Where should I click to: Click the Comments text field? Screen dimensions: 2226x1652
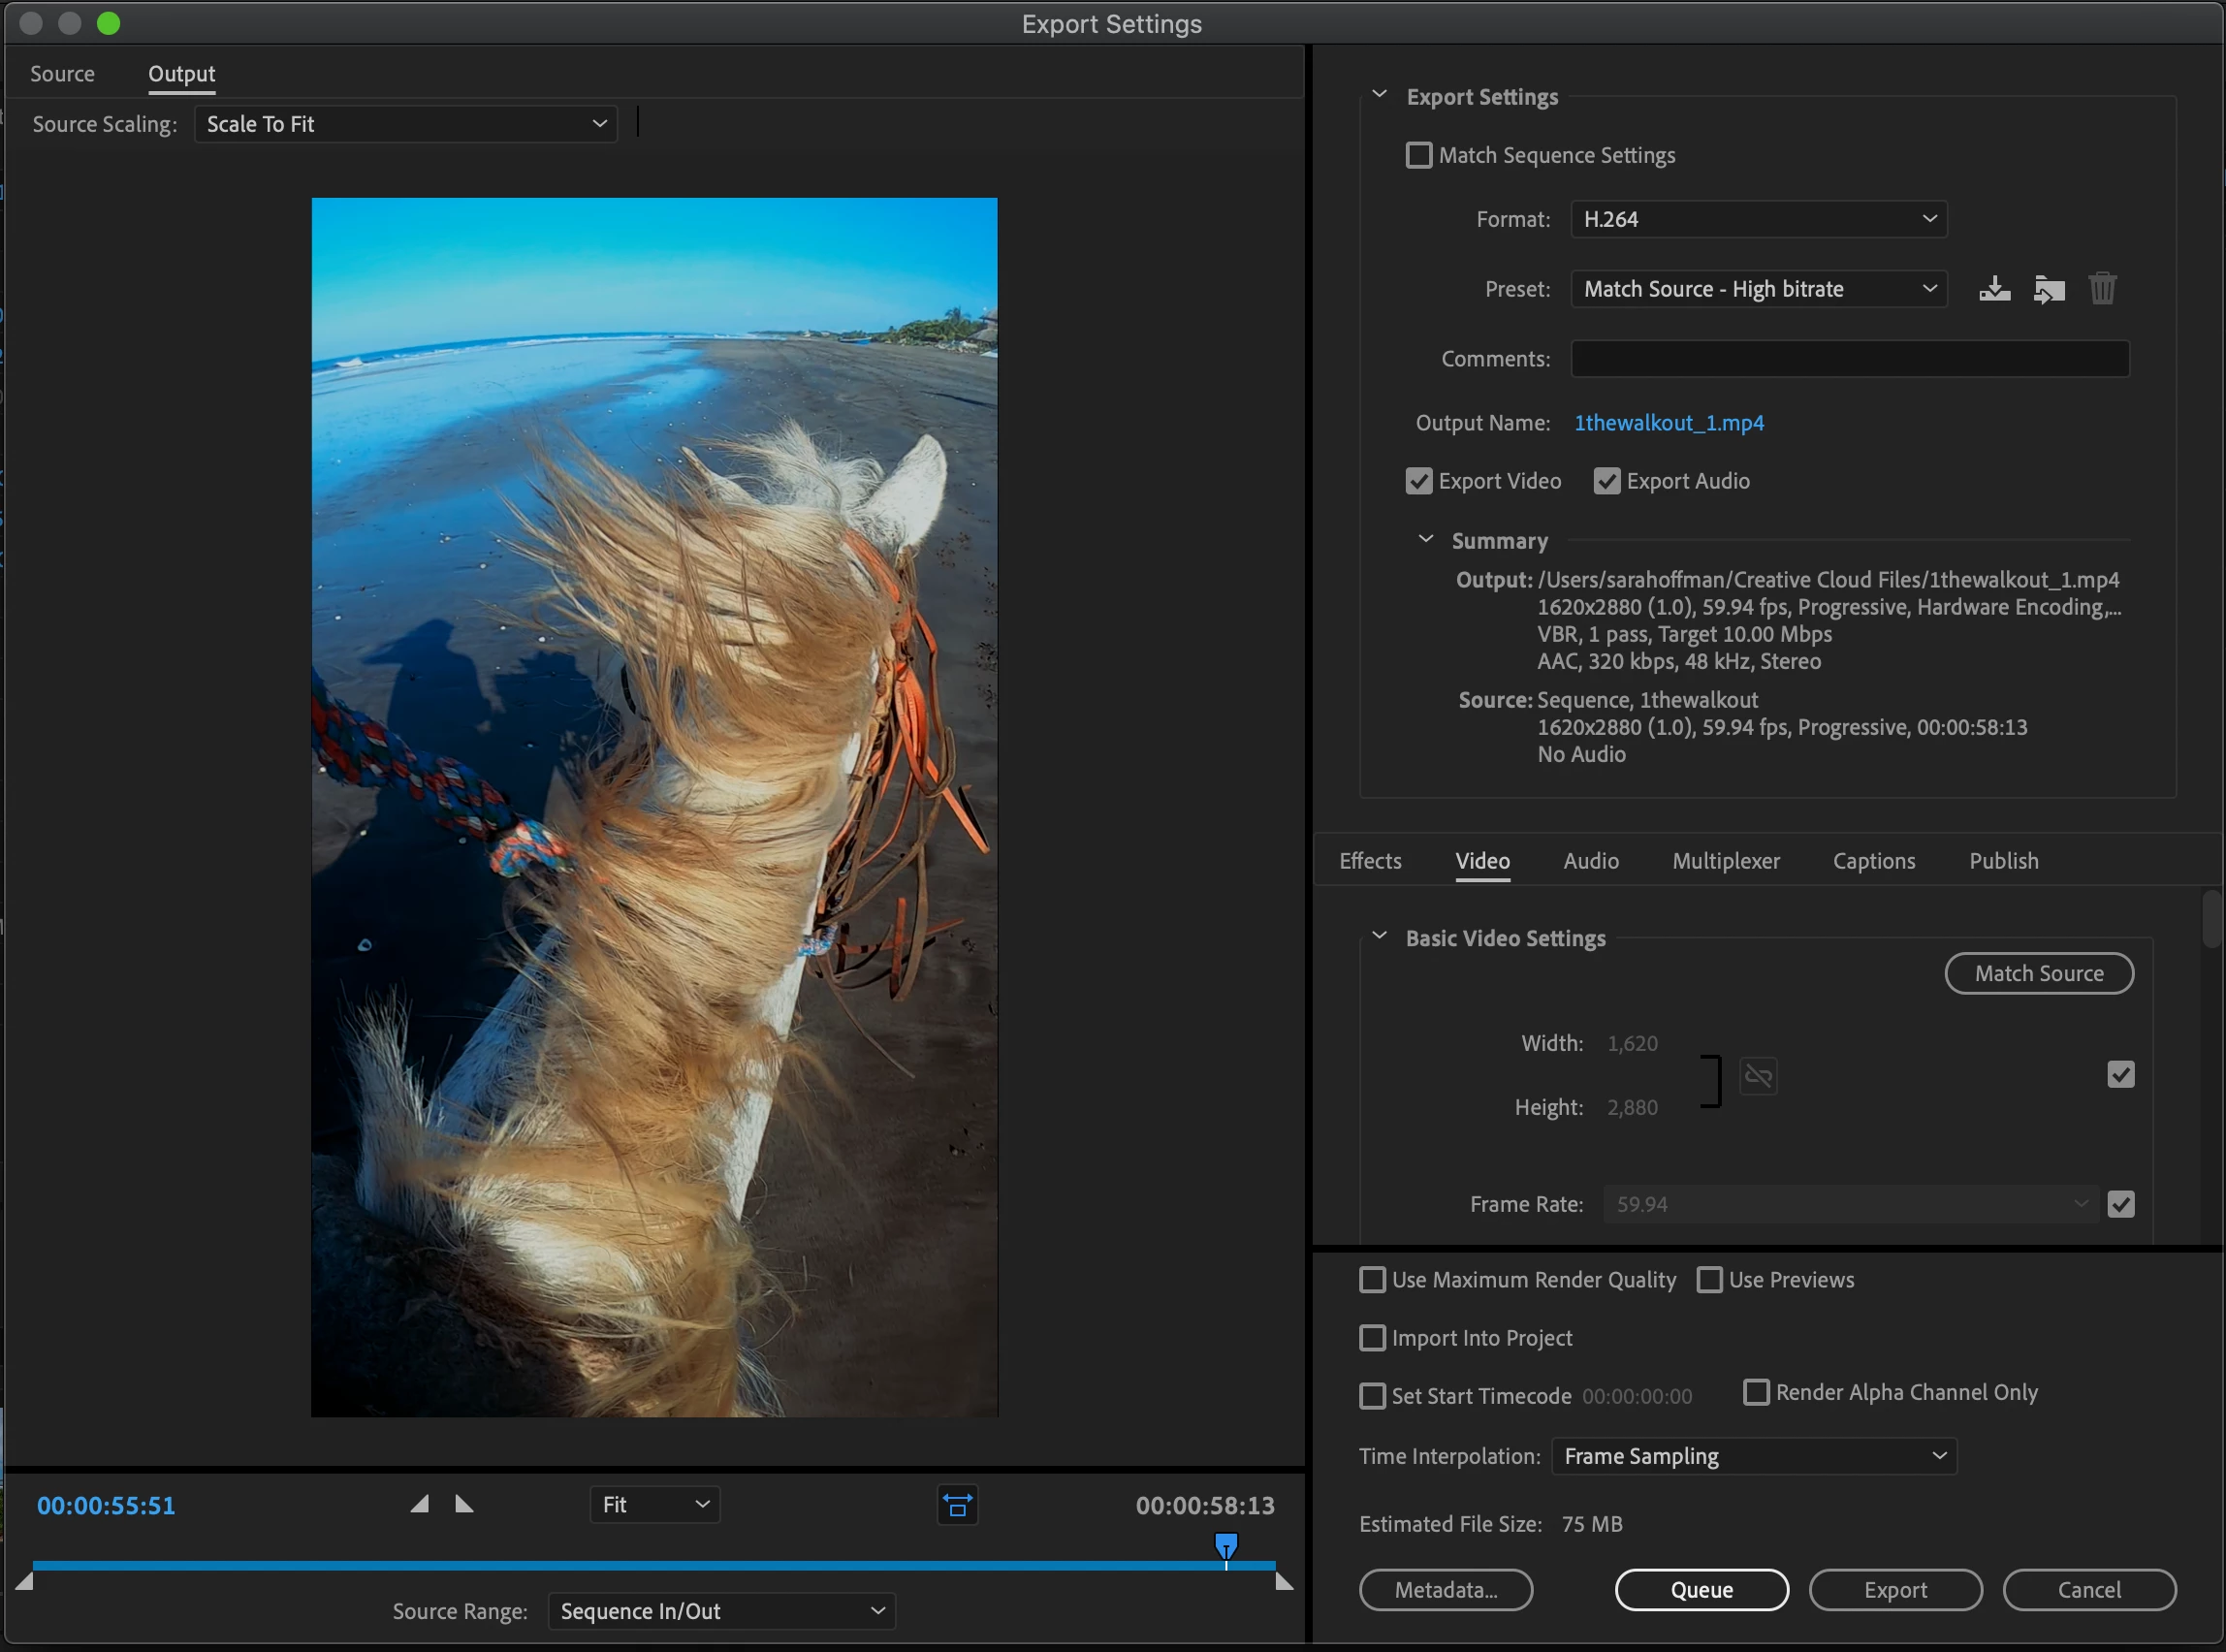pos(1849,359)
